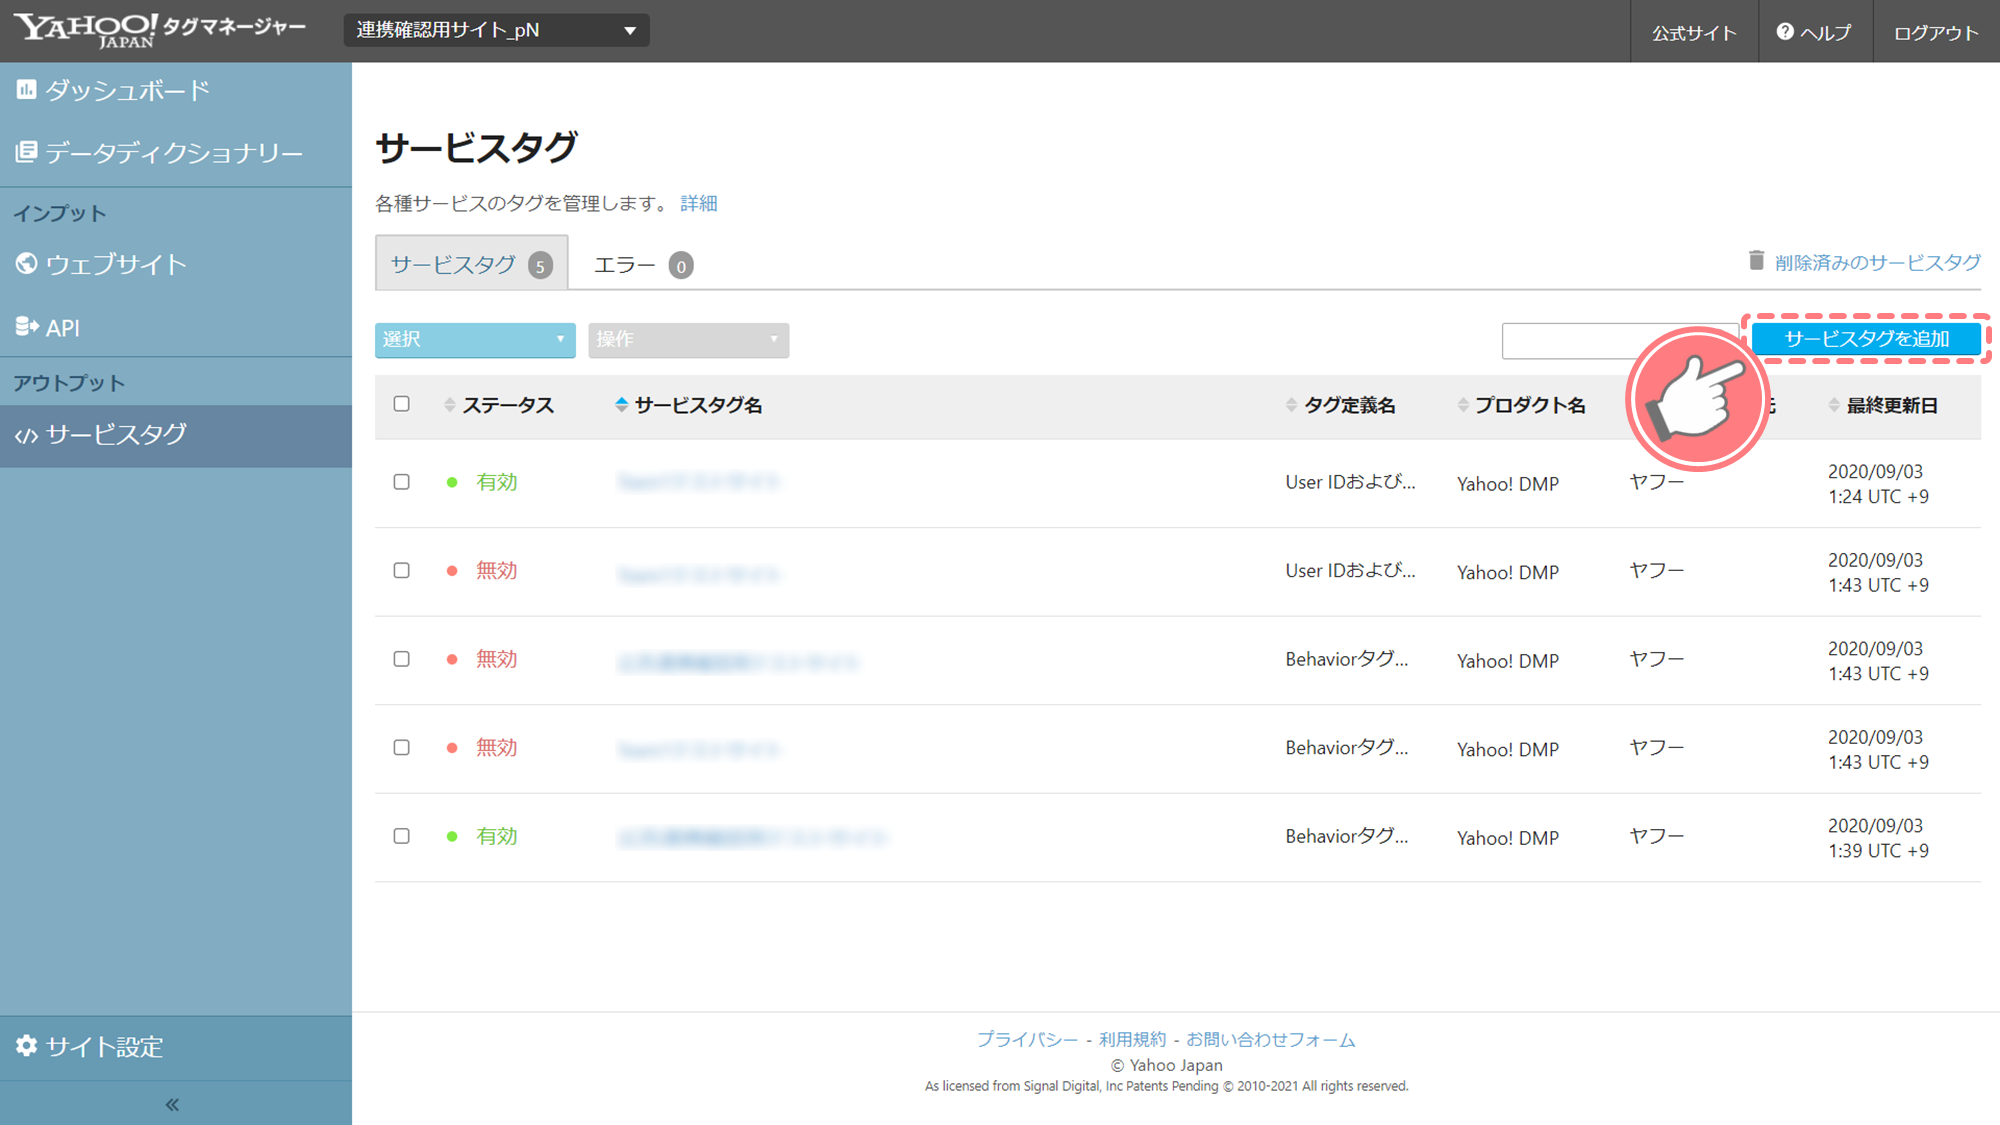Sort by サービスタグ名 column arrows
Image resolution: width=2000 pixels, height=1125 pixels.
pos(621,405)
